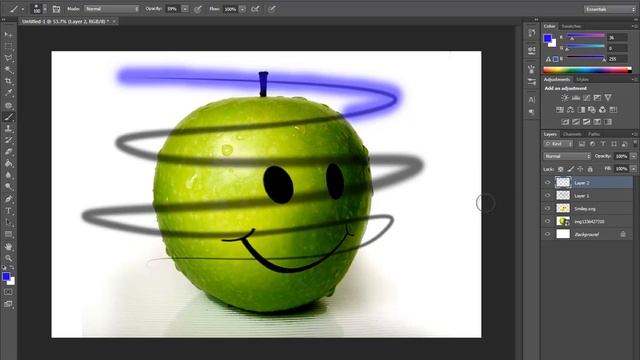Select the Blur tool
This screenshot has height=360, width=640.
pyautogui.click(x=8, y=175)
